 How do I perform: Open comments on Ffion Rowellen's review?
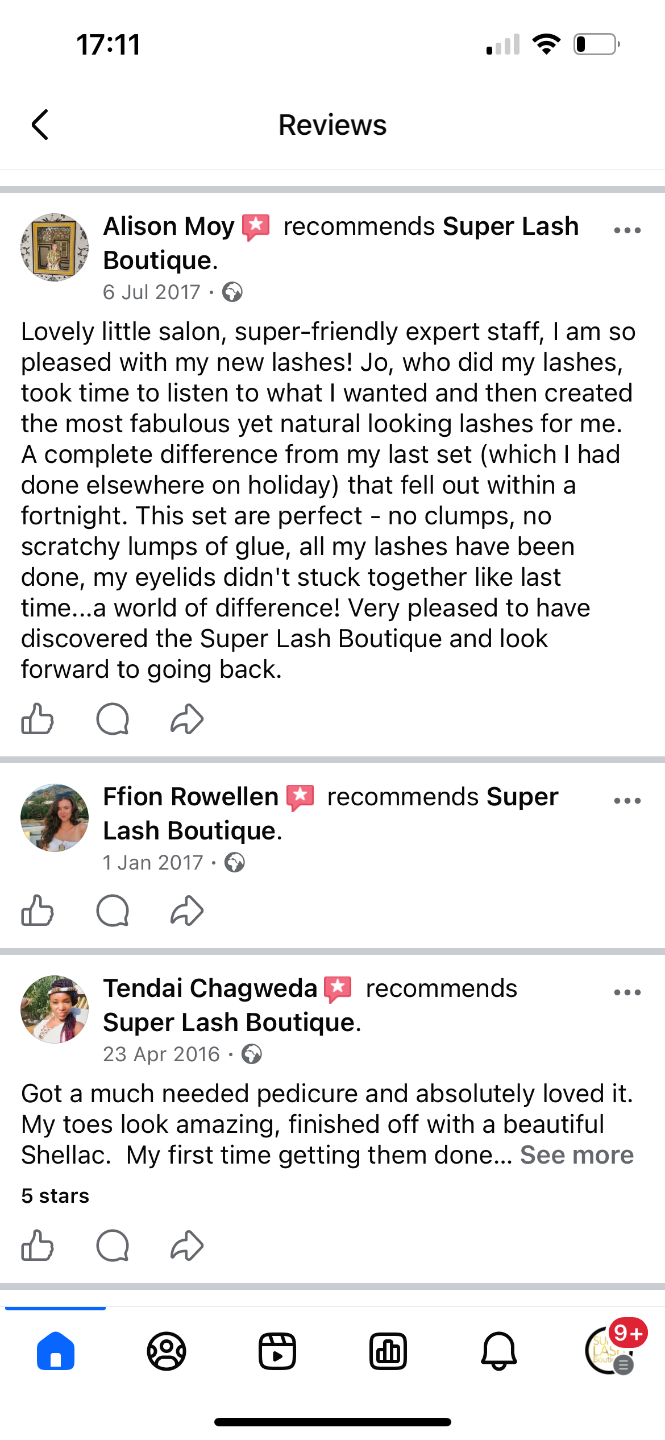pos(112,911)
